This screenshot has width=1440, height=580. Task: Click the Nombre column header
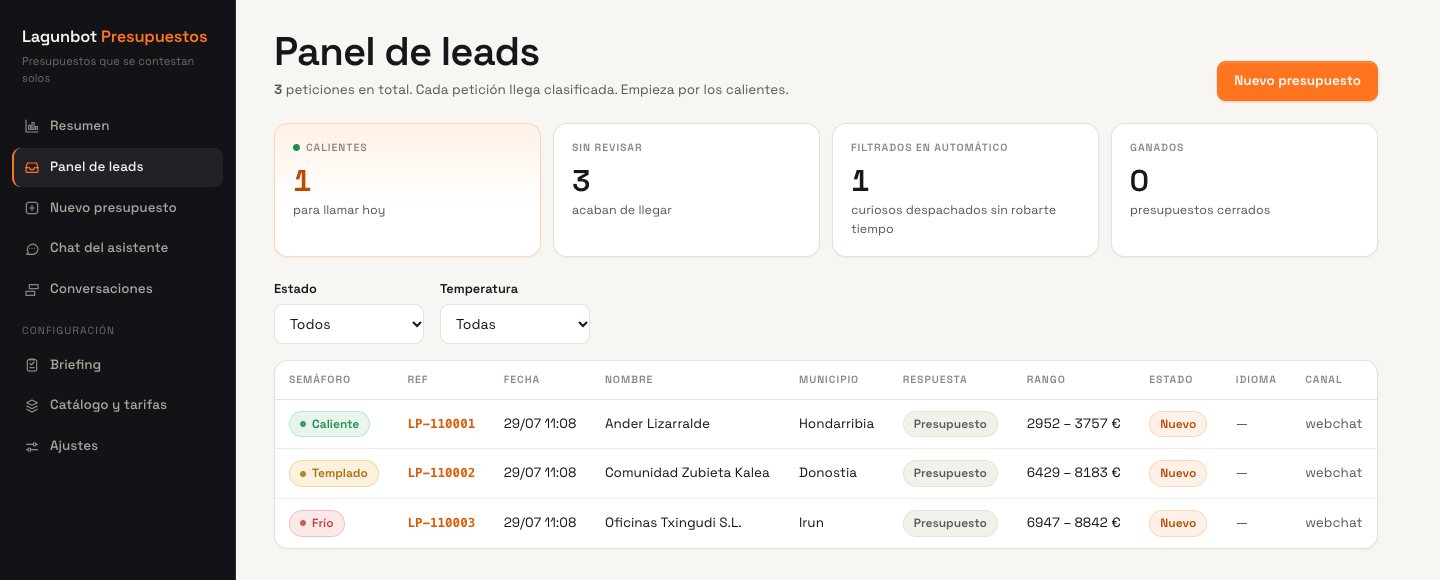click(629, 380)
